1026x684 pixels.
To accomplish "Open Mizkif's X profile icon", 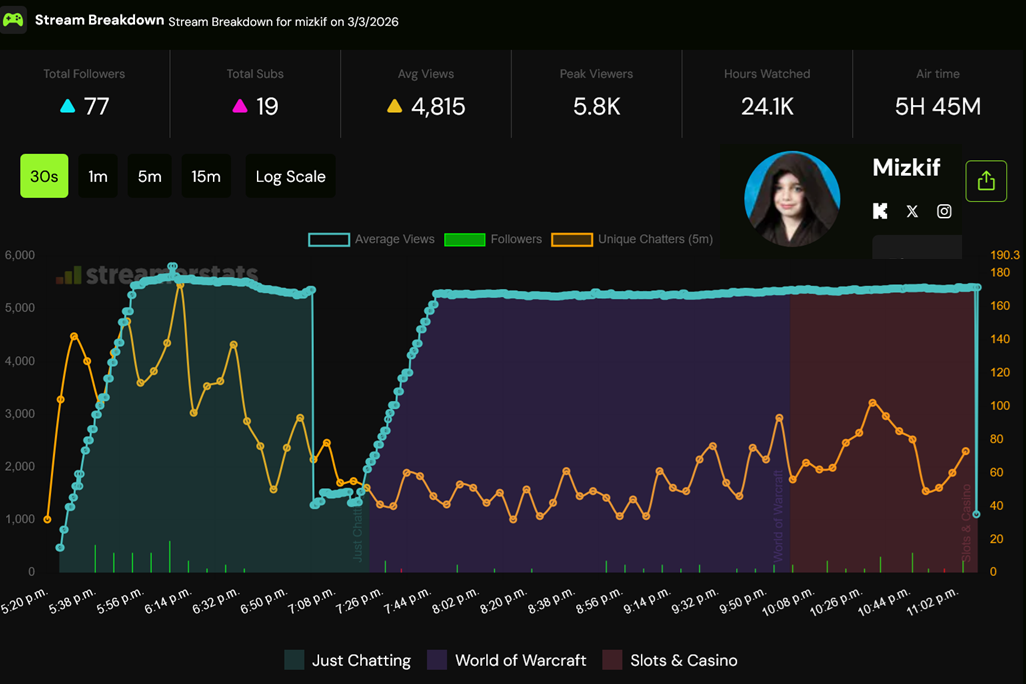I will [912, 211].
